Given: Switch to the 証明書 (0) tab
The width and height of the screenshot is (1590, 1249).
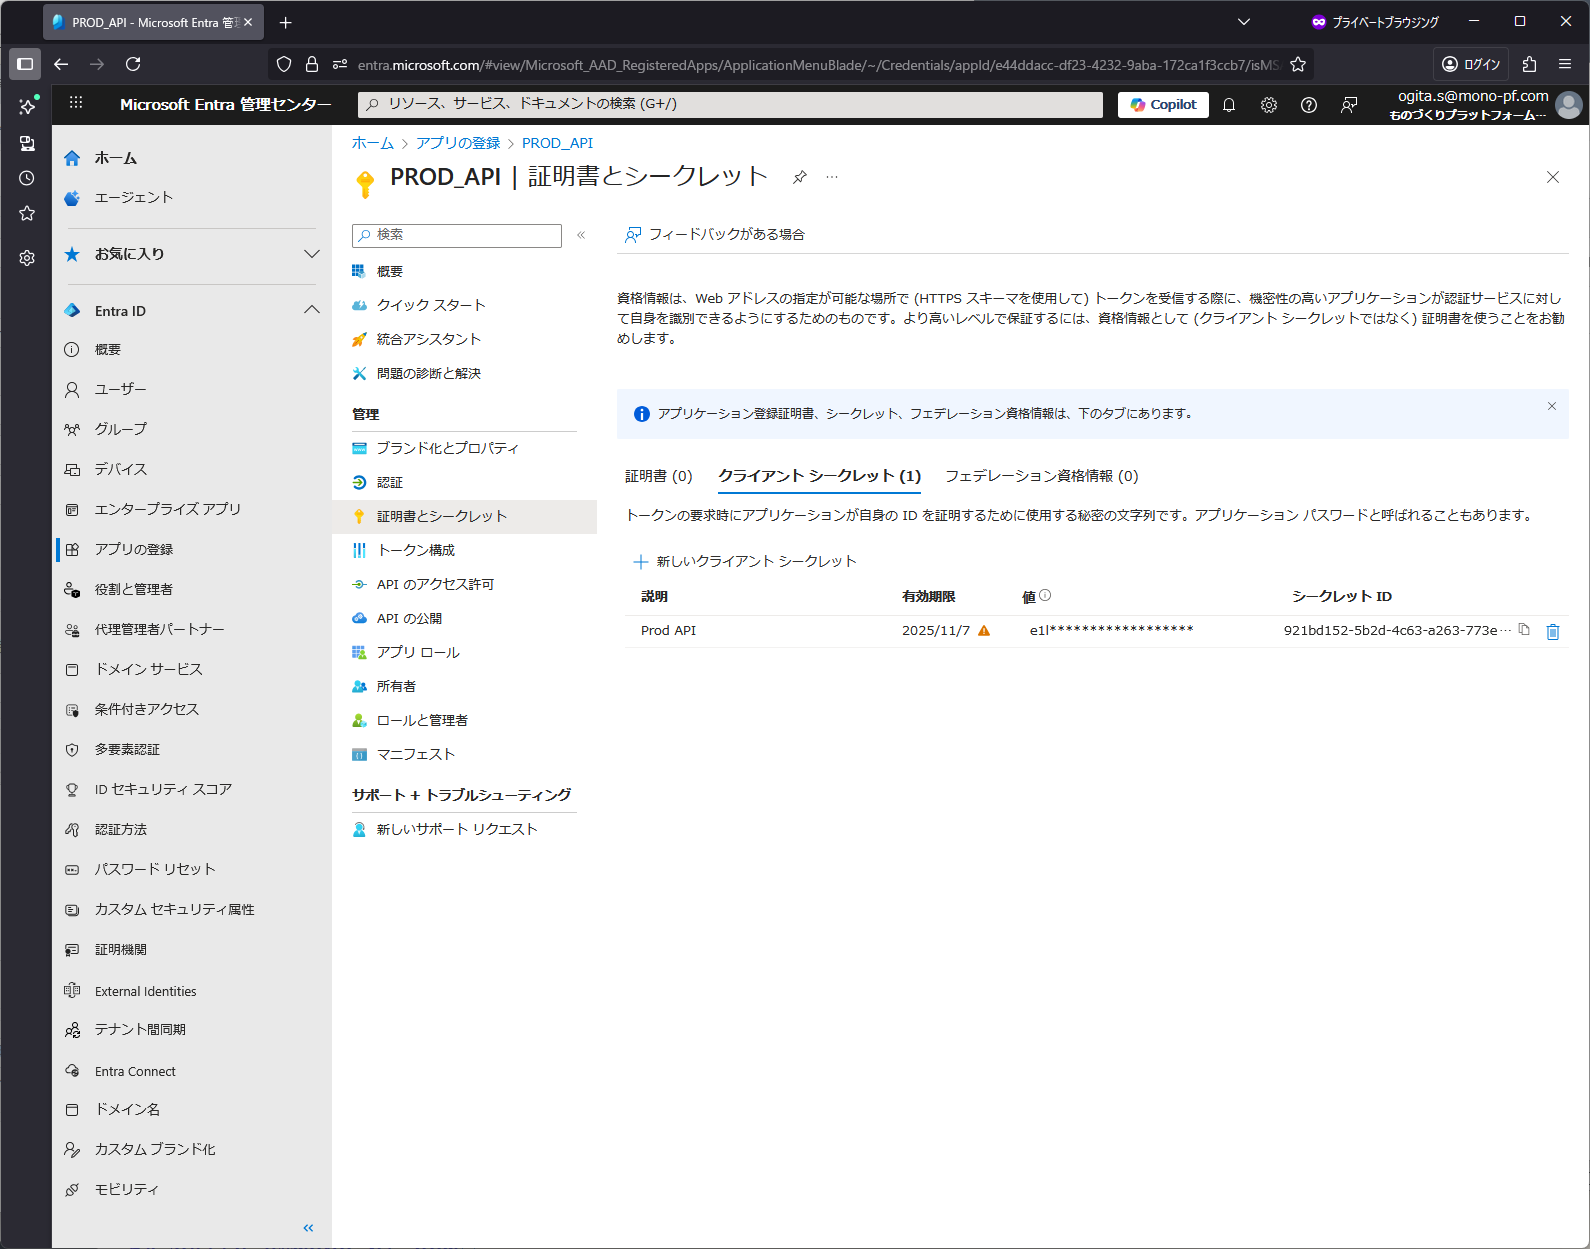Looking at the screenshot, I should click(658, 476).
